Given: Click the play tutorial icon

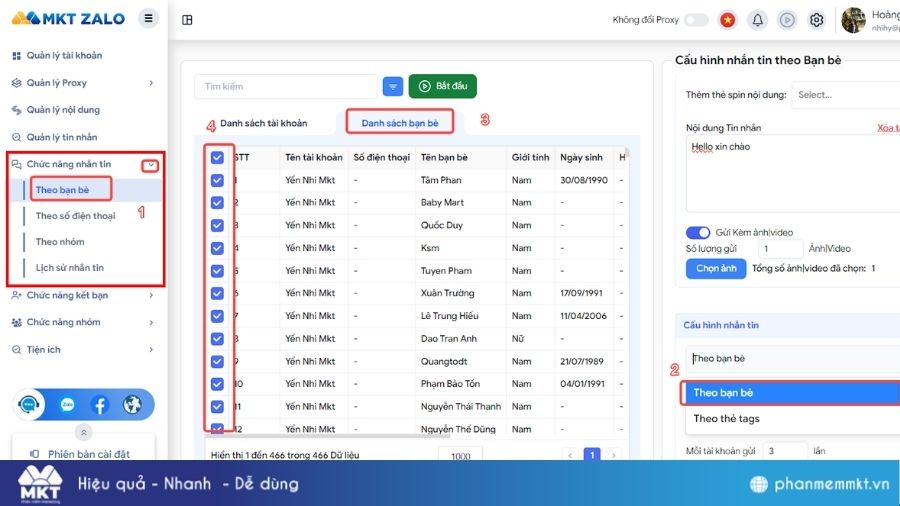Looking at the screenshot, I should point(787,20).
